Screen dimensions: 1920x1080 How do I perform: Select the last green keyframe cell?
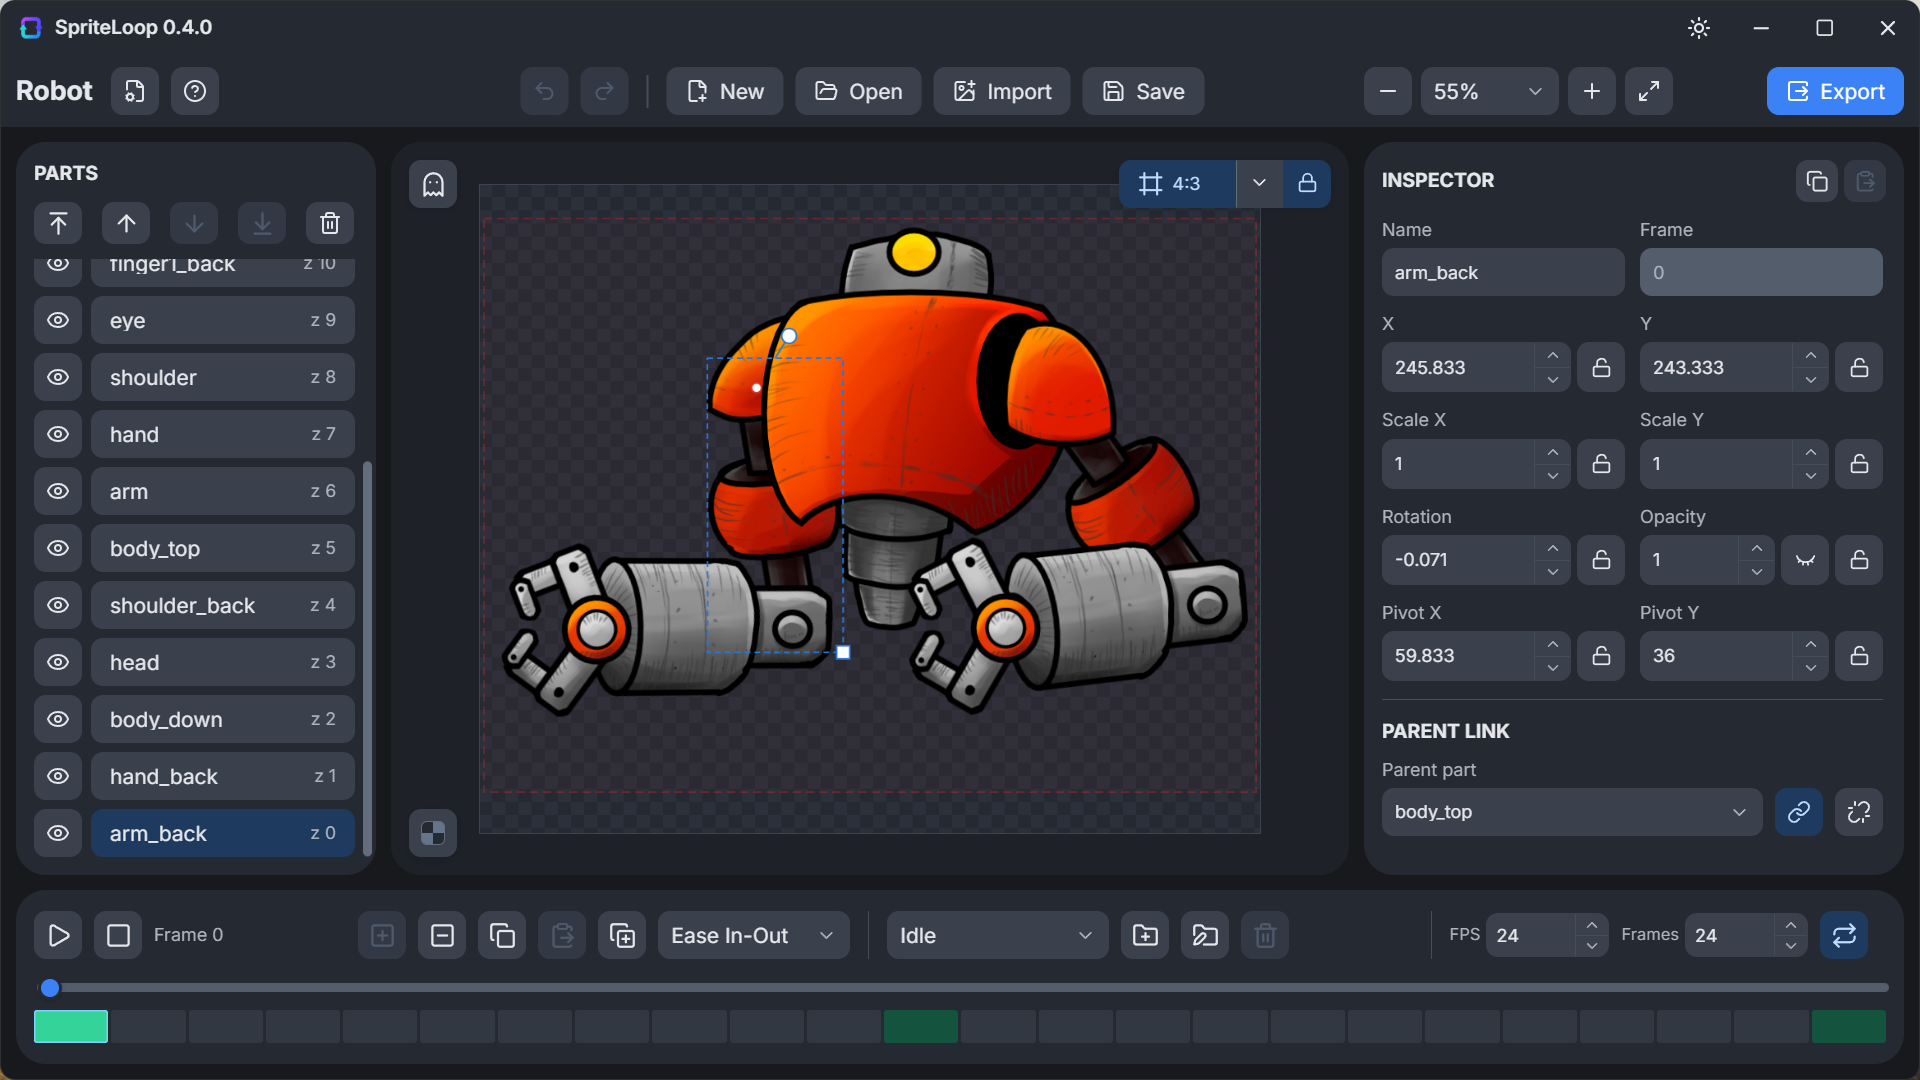(x=1849, y=1027)
